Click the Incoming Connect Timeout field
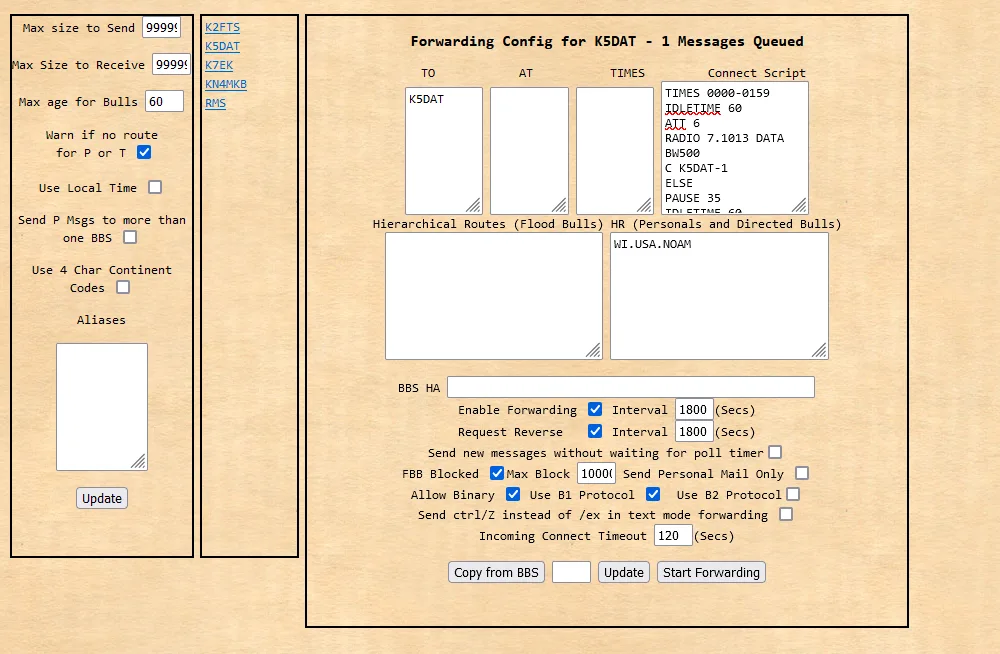This screenshot has height=654, width=1000. pyautogui.click(x=673, y=535)
